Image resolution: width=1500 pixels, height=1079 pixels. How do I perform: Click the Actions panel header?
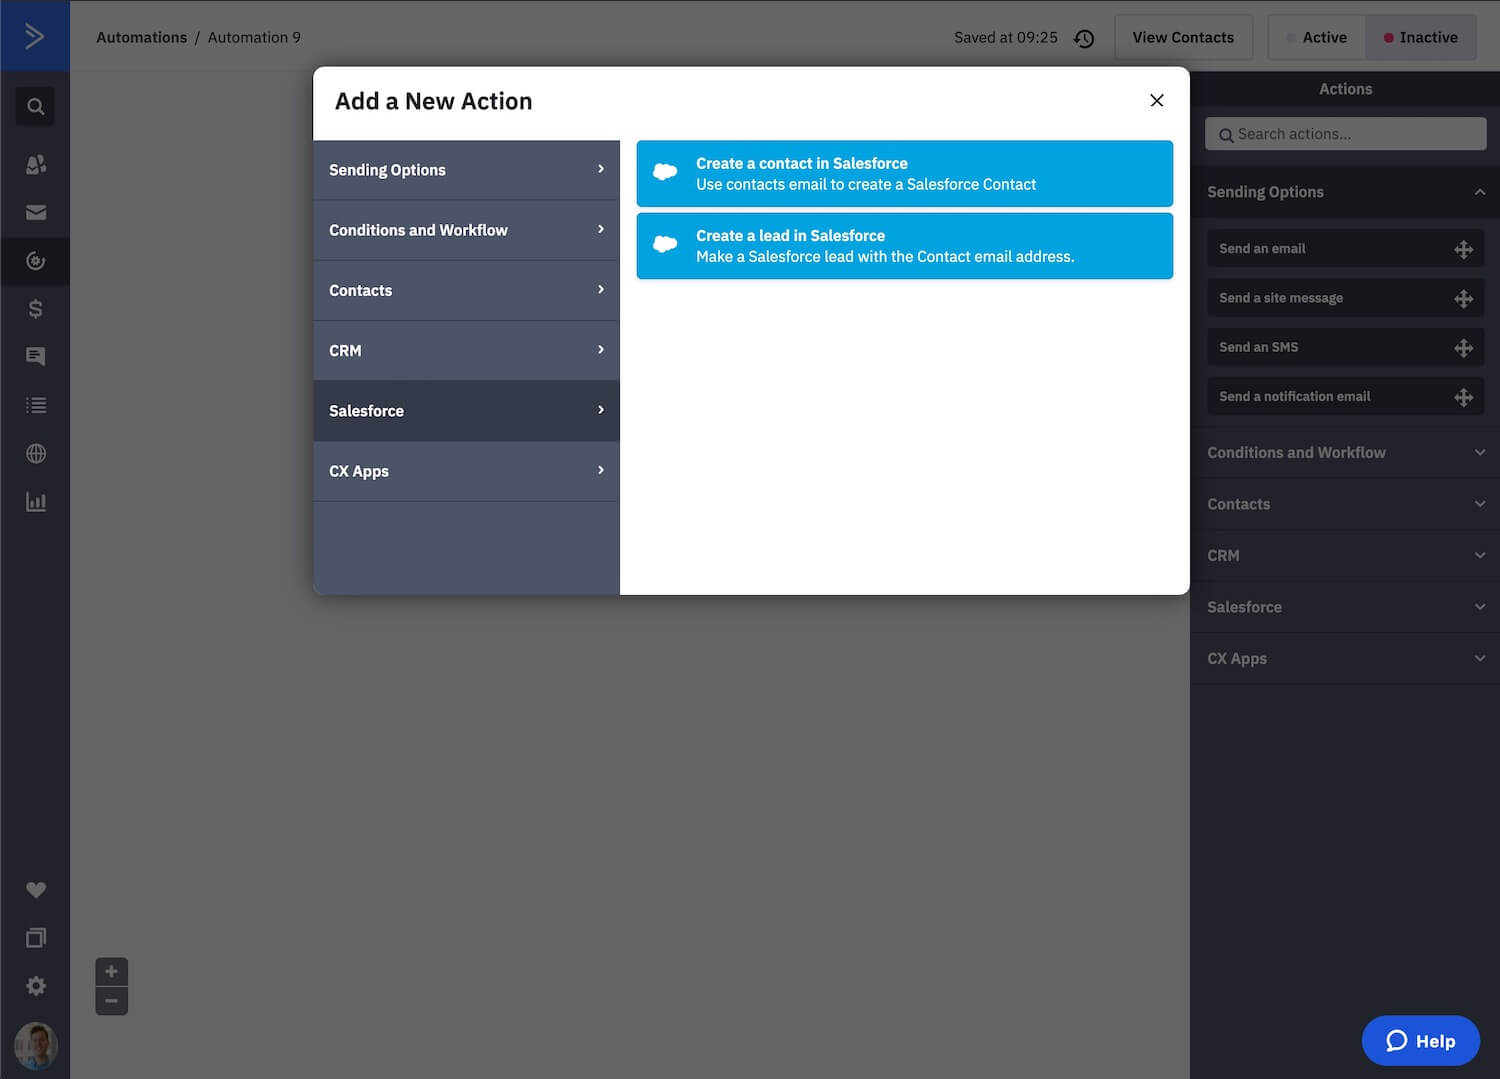[x=1345, y=89]
